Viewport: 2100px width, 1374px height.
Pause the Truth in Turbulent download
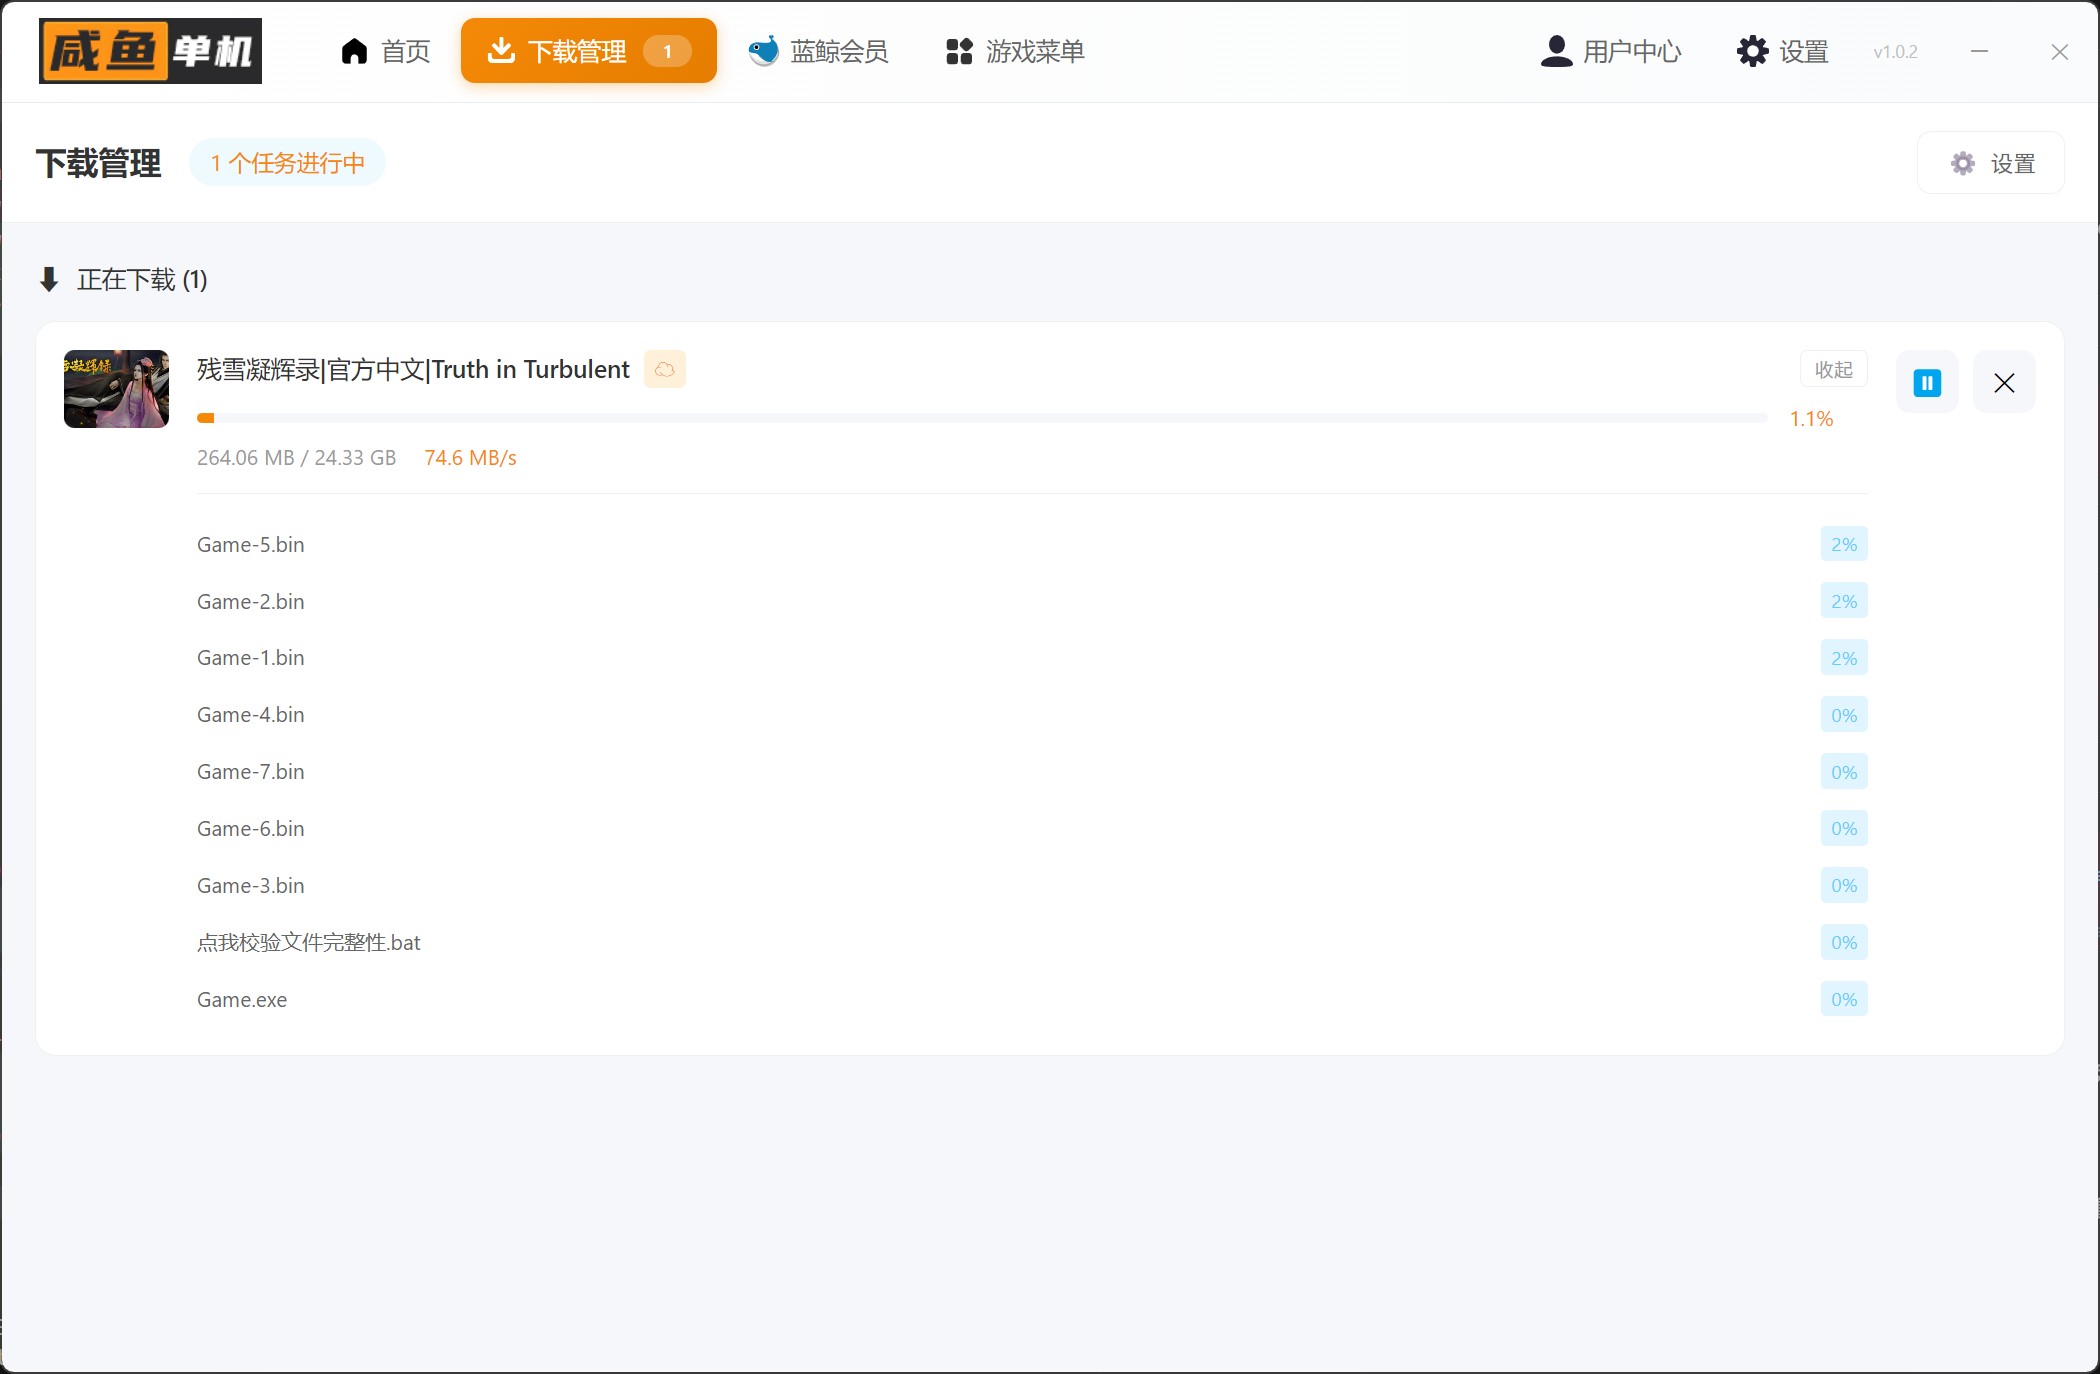pyautogui.click(x=1927, y=383)
